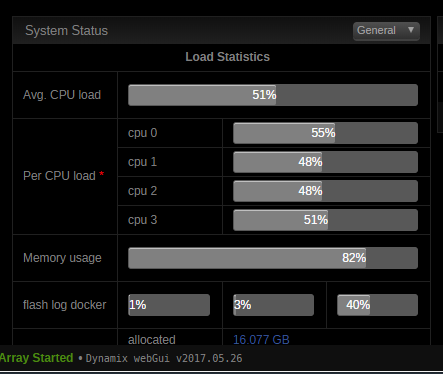Click the red asterisk beside Per CPU load

click(102, 174)
